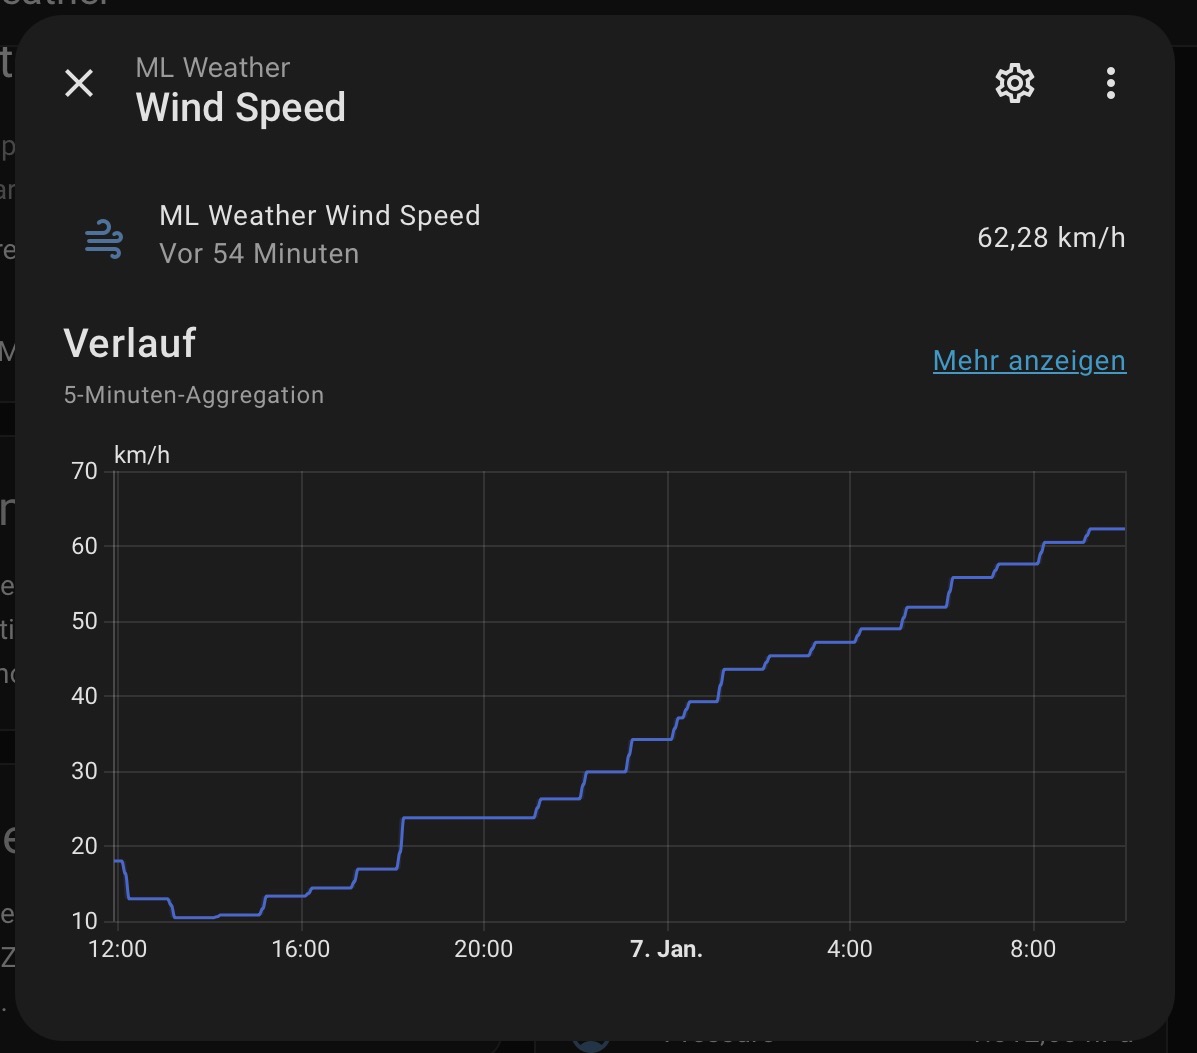Click the Vor 54 Minuten timestamp
Image resolution: width=1197 pixels, height=1053 pixels.
[259, 254]
